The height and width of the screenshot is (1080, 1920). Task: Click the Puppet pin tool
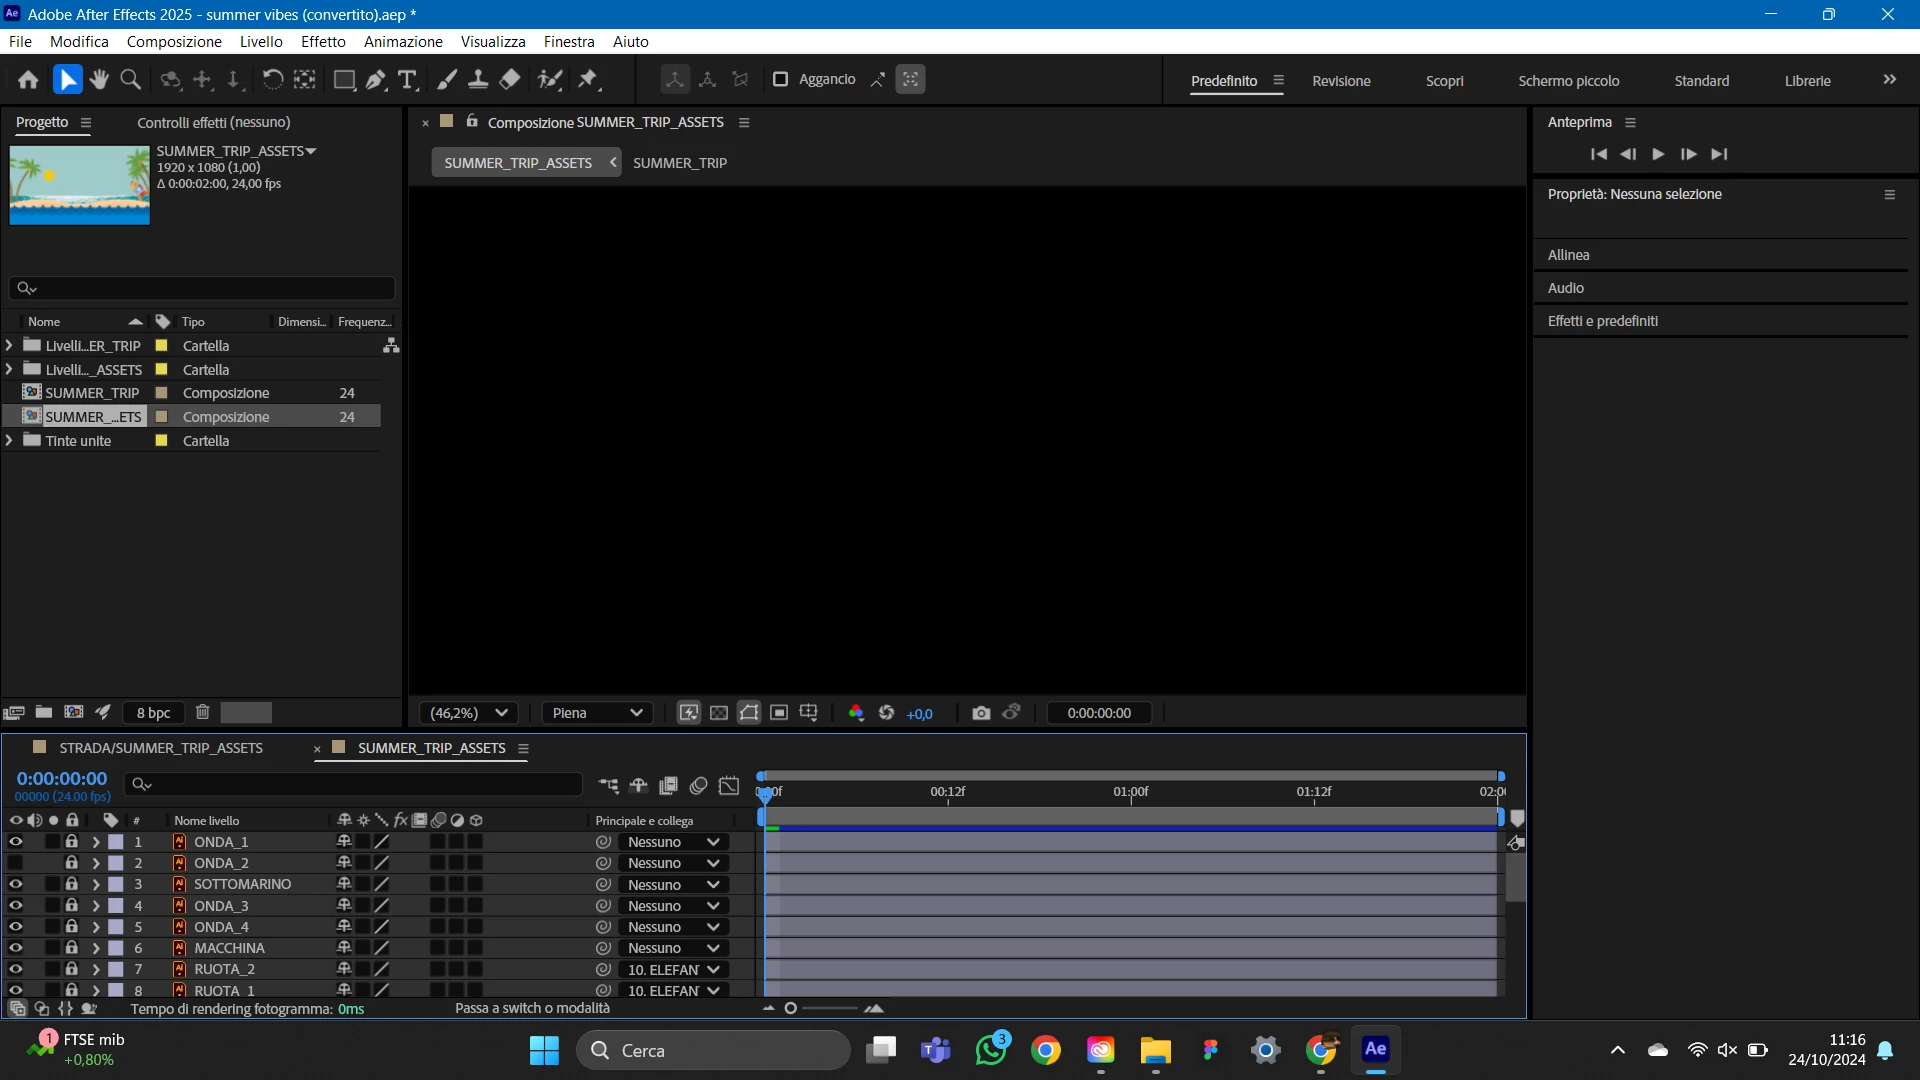pos(588,80)
